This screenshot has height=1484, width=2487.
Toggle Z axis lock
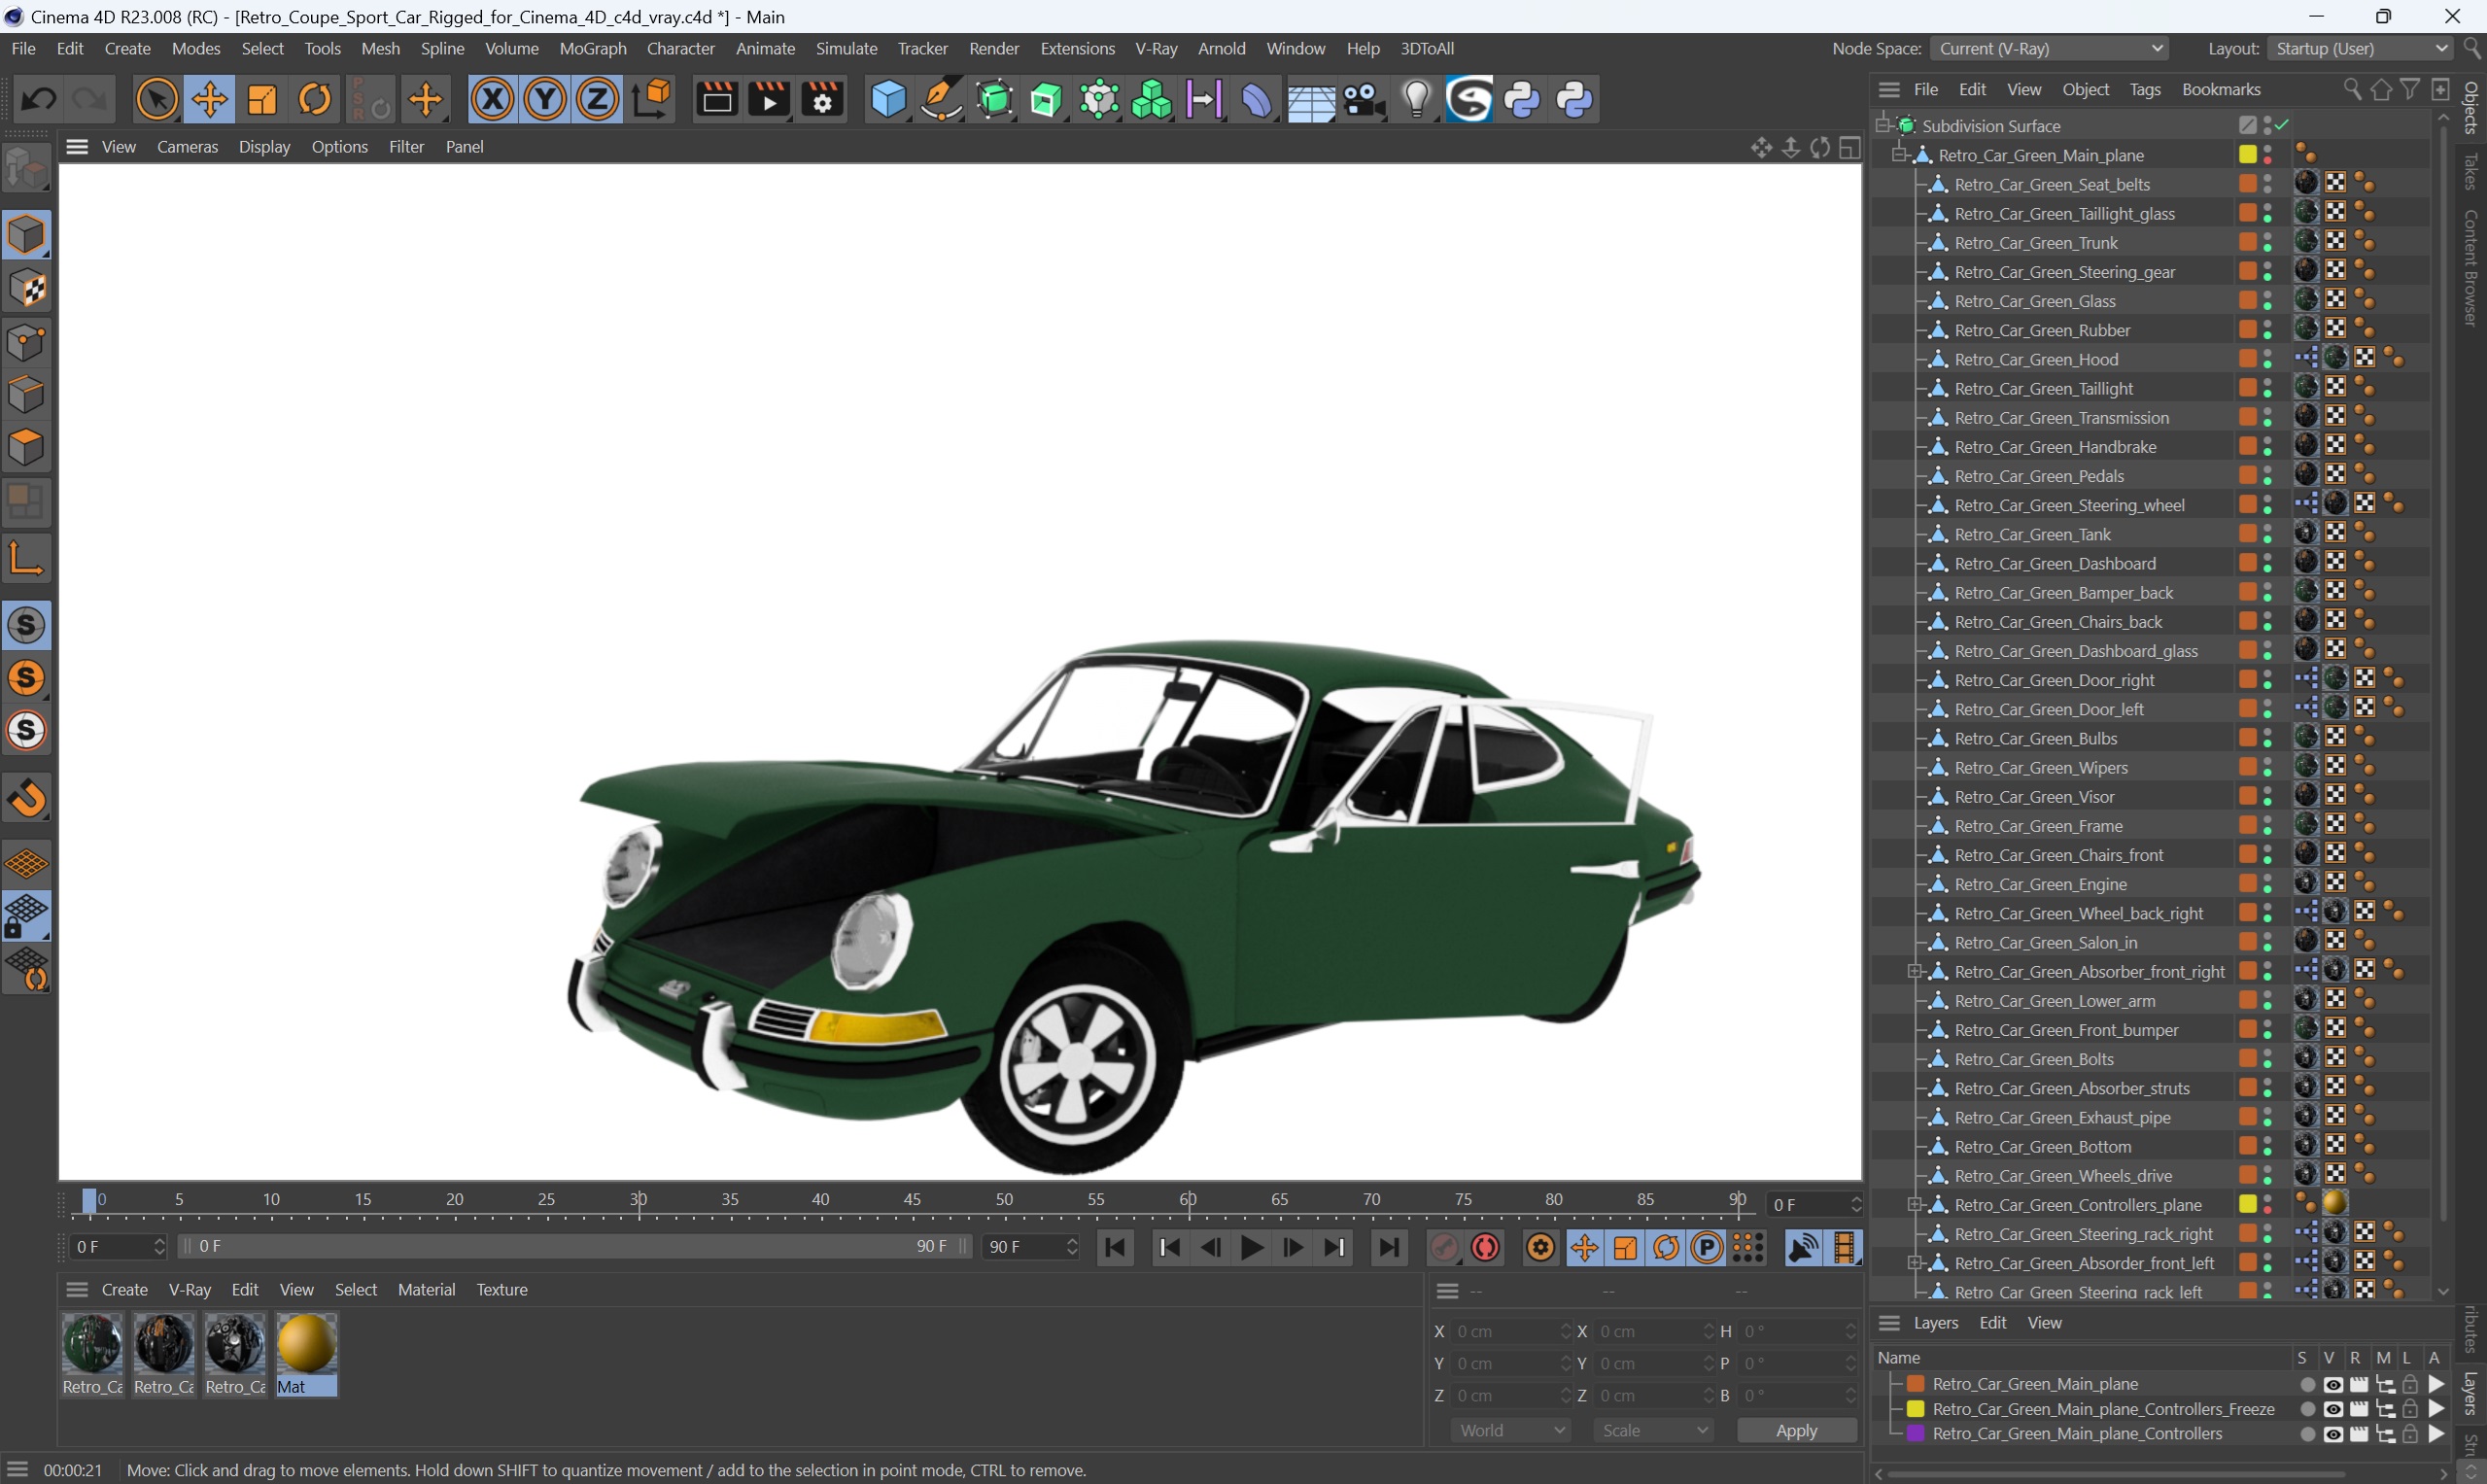(598, 100)
